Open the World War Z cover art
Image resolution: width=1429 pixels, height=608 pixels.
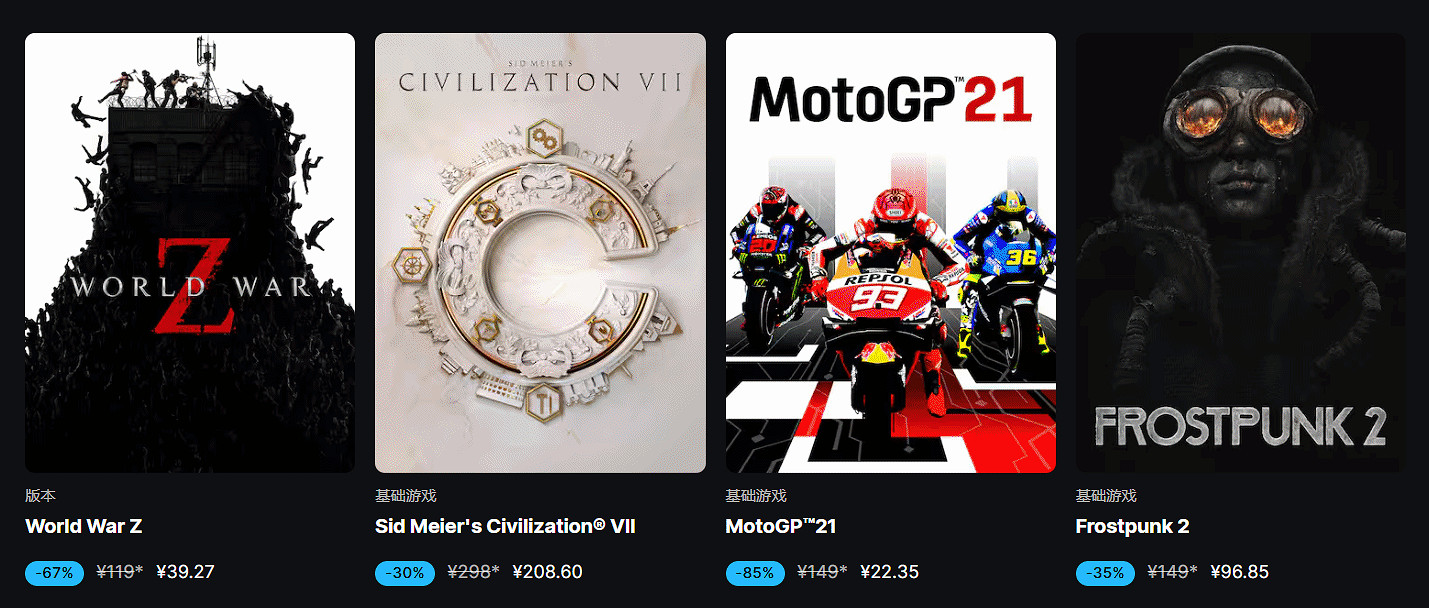[190, 253]
